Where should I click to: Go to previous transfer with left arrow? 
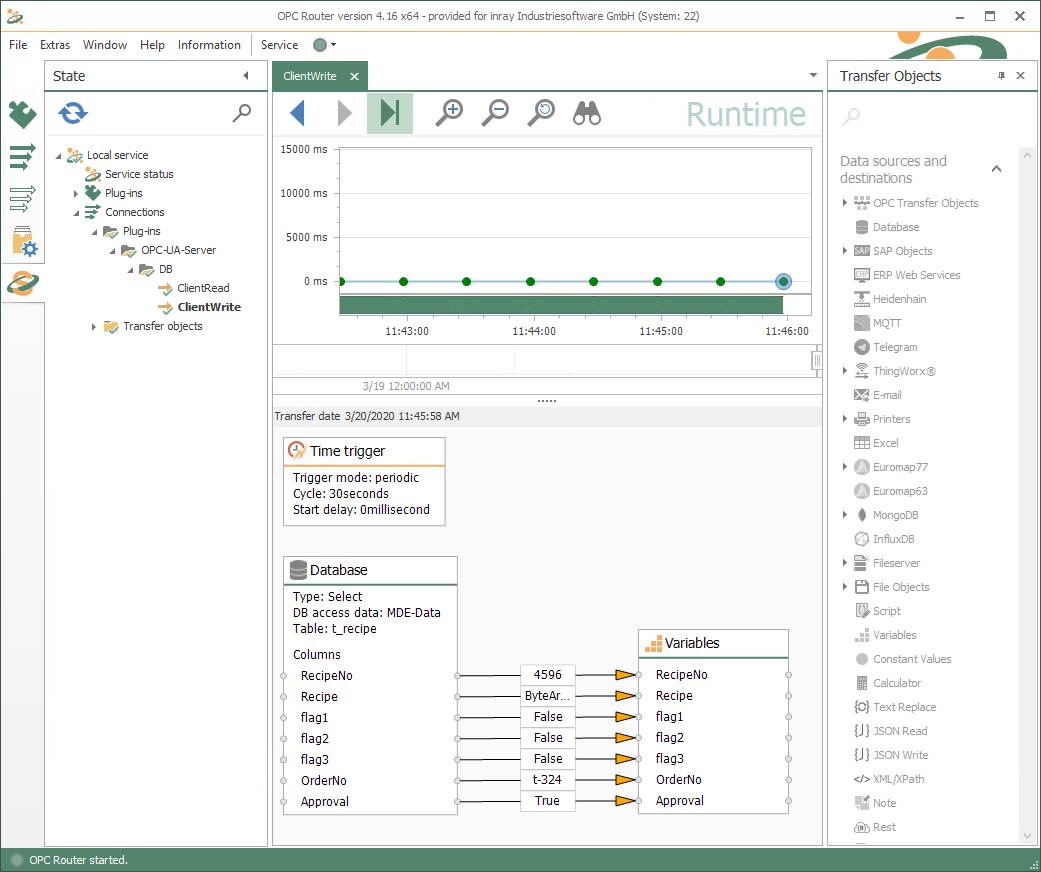tap(297, 113)
